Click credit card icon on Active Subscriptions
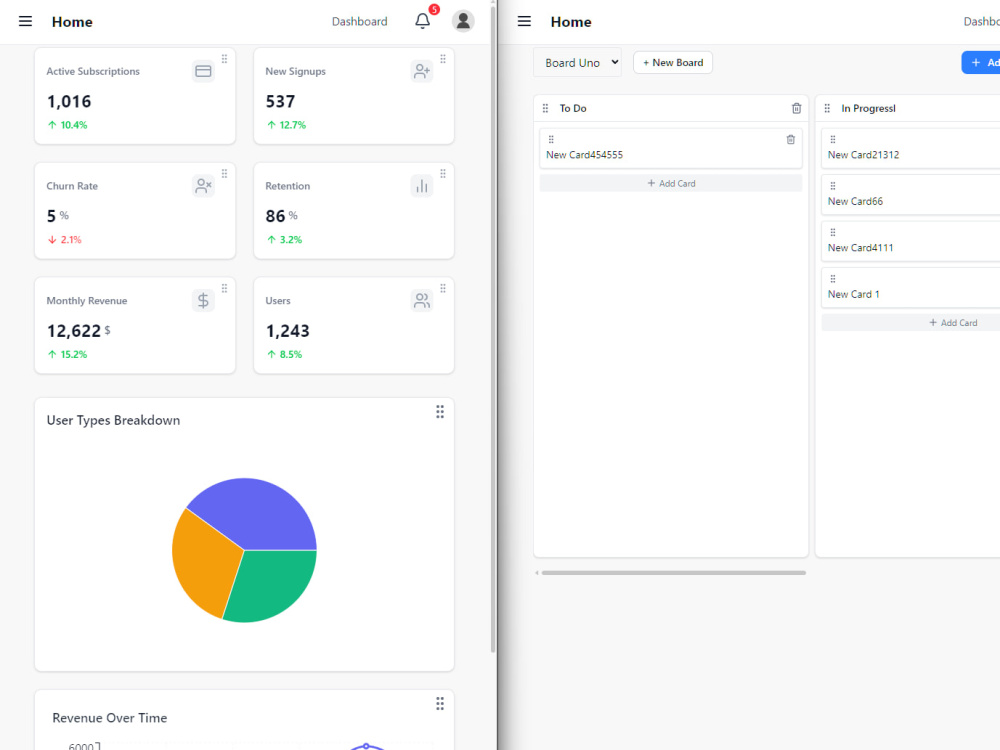The width and height of the screenshot is (1000, 750). tap(203, 71)
